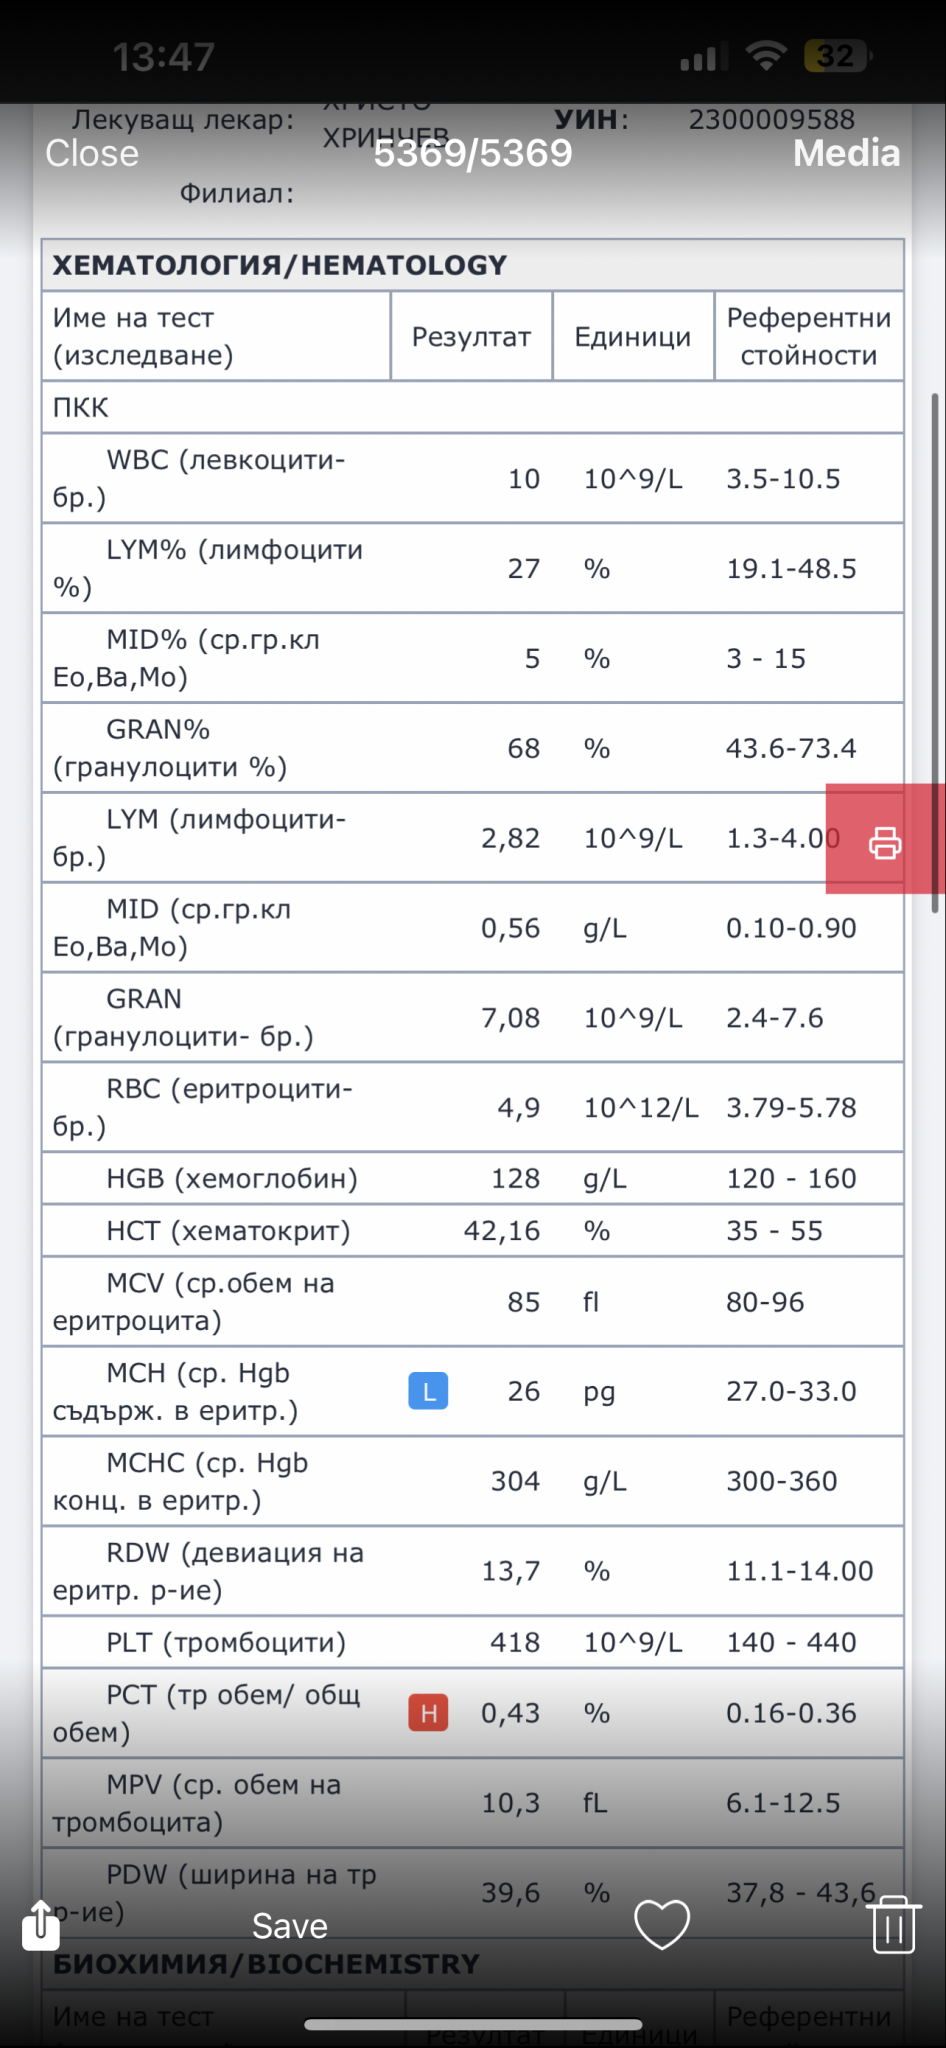Screen dimensions: 946x2048
Task: Tap the Референтни стойности column header
Action: (808, 337)
